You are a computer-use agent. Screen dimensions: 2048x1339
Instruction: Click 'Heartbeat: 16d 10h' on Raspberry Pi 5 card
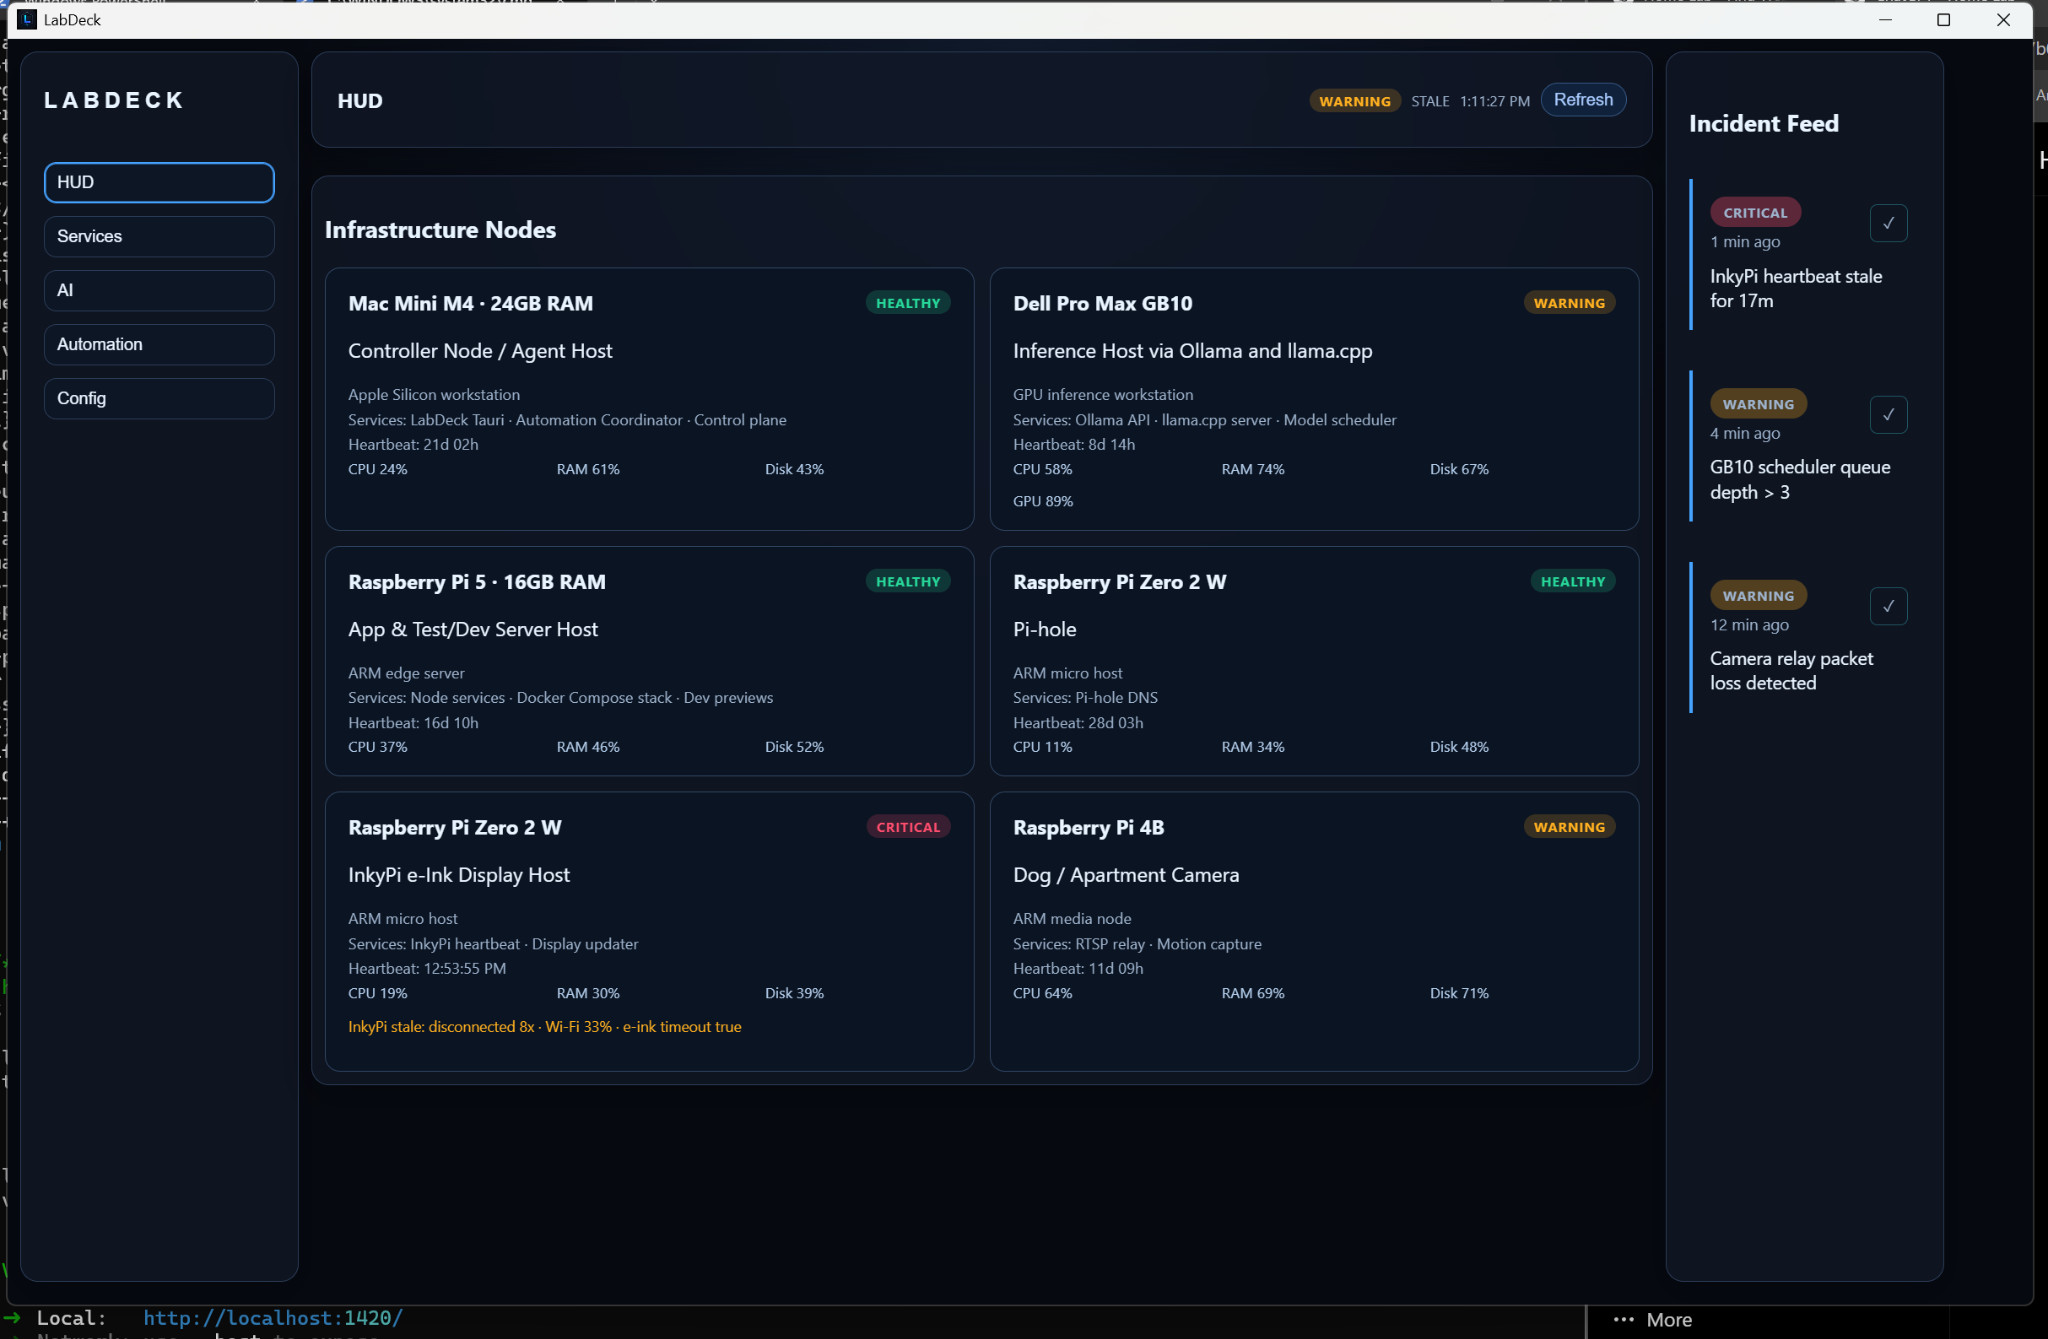(x=413, y=722)
